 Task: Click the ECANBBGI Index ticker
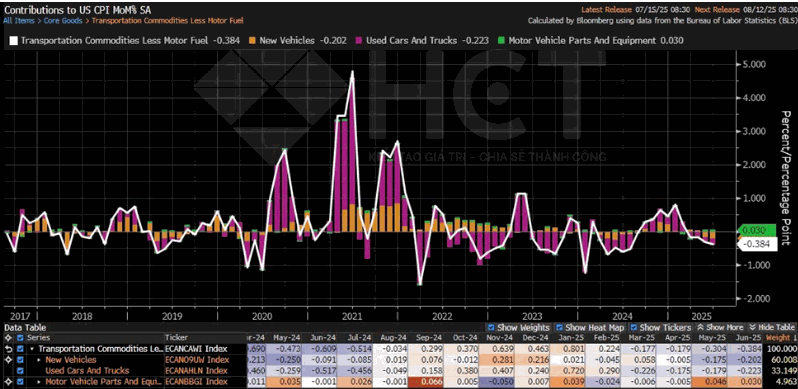(195, 381)
